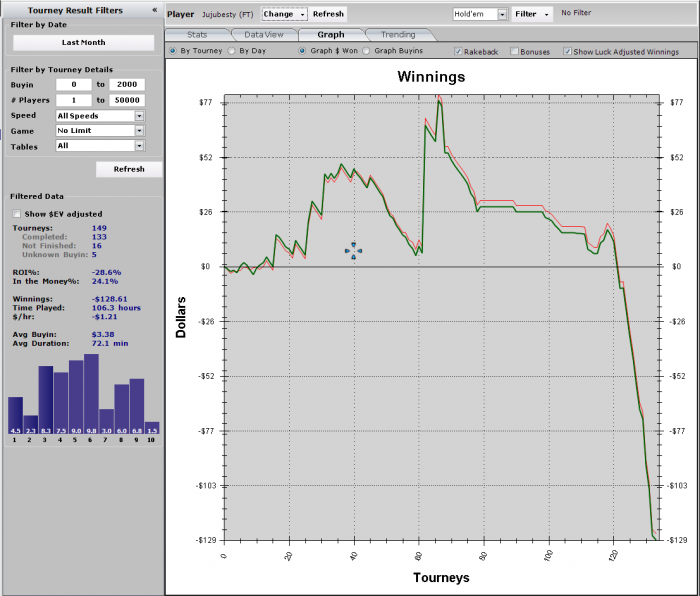
Task: Switch to the Stats tab
Action: point(197,34)
